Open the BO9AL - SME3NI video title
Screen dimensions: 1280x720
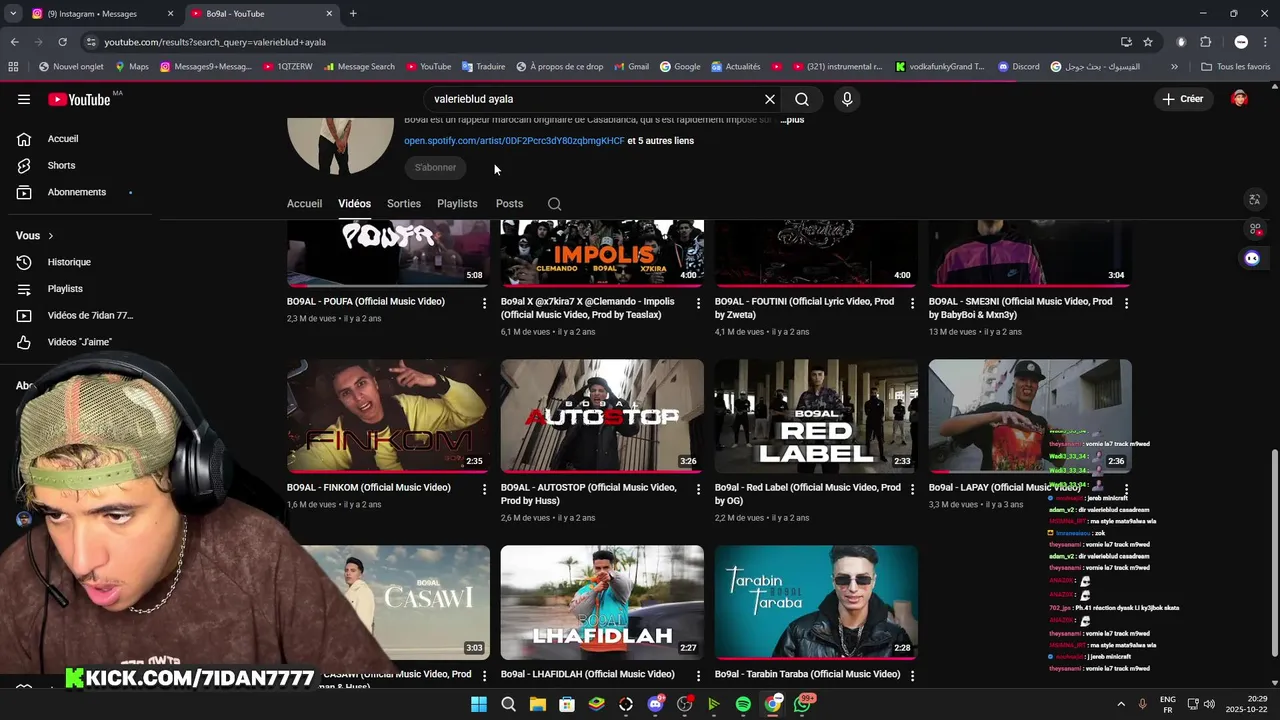point(1020,308)
